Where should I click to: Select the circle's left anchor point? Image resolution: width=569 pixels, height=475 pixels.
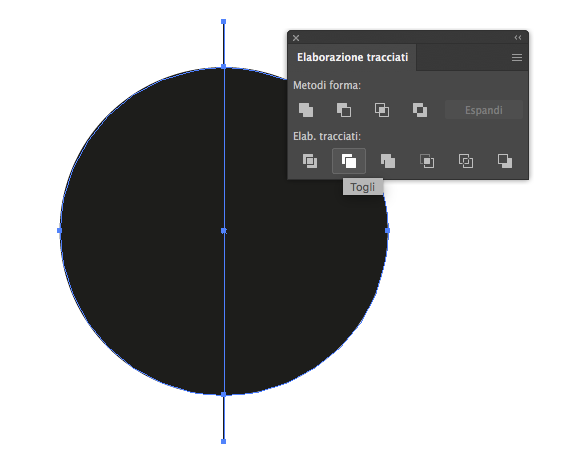[x=60, y=230]
